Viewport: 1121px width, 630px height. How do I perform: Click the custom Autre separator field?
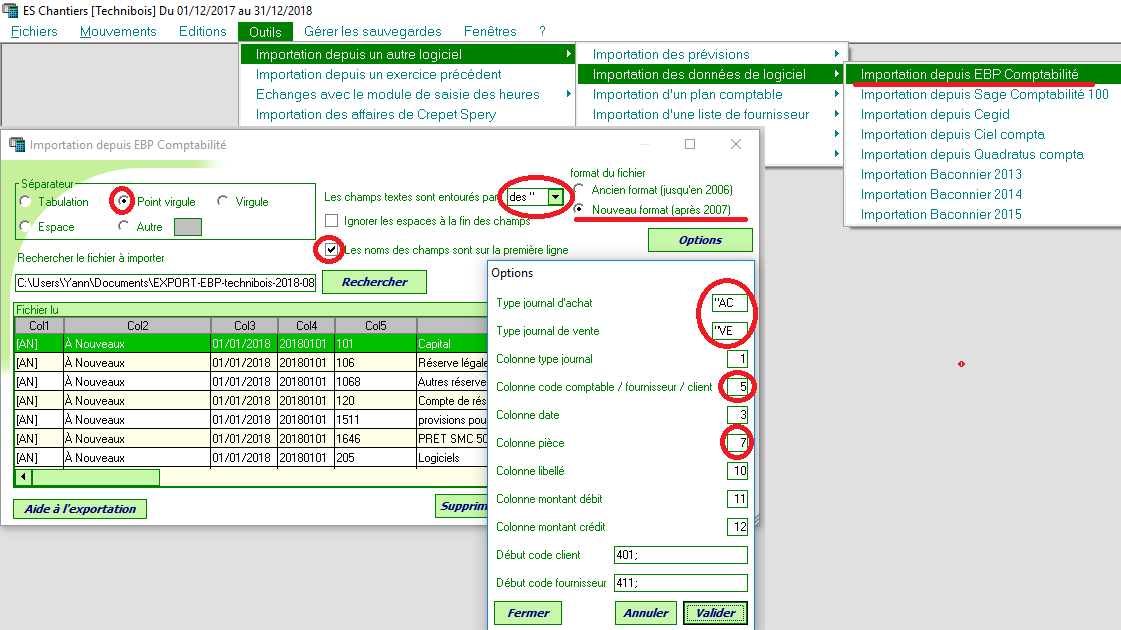[x=188, y=227]
